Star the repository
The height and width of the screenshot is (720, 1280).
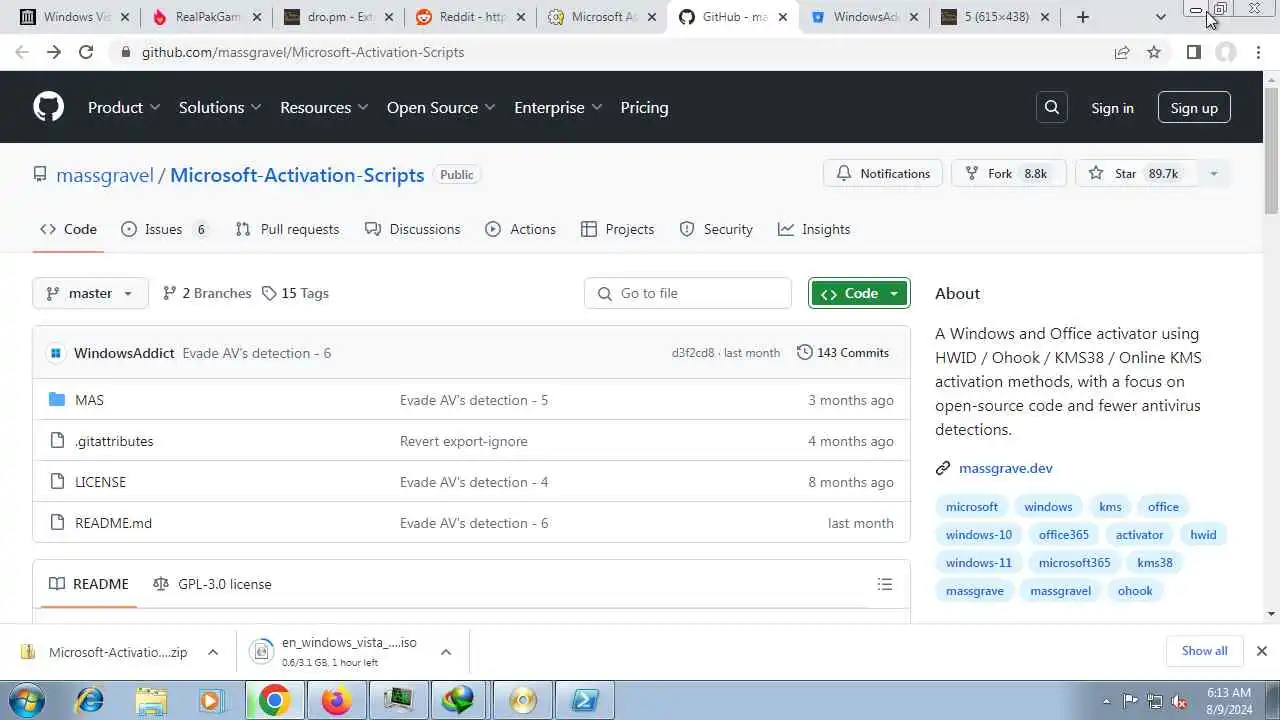[x=1137, y=173]
